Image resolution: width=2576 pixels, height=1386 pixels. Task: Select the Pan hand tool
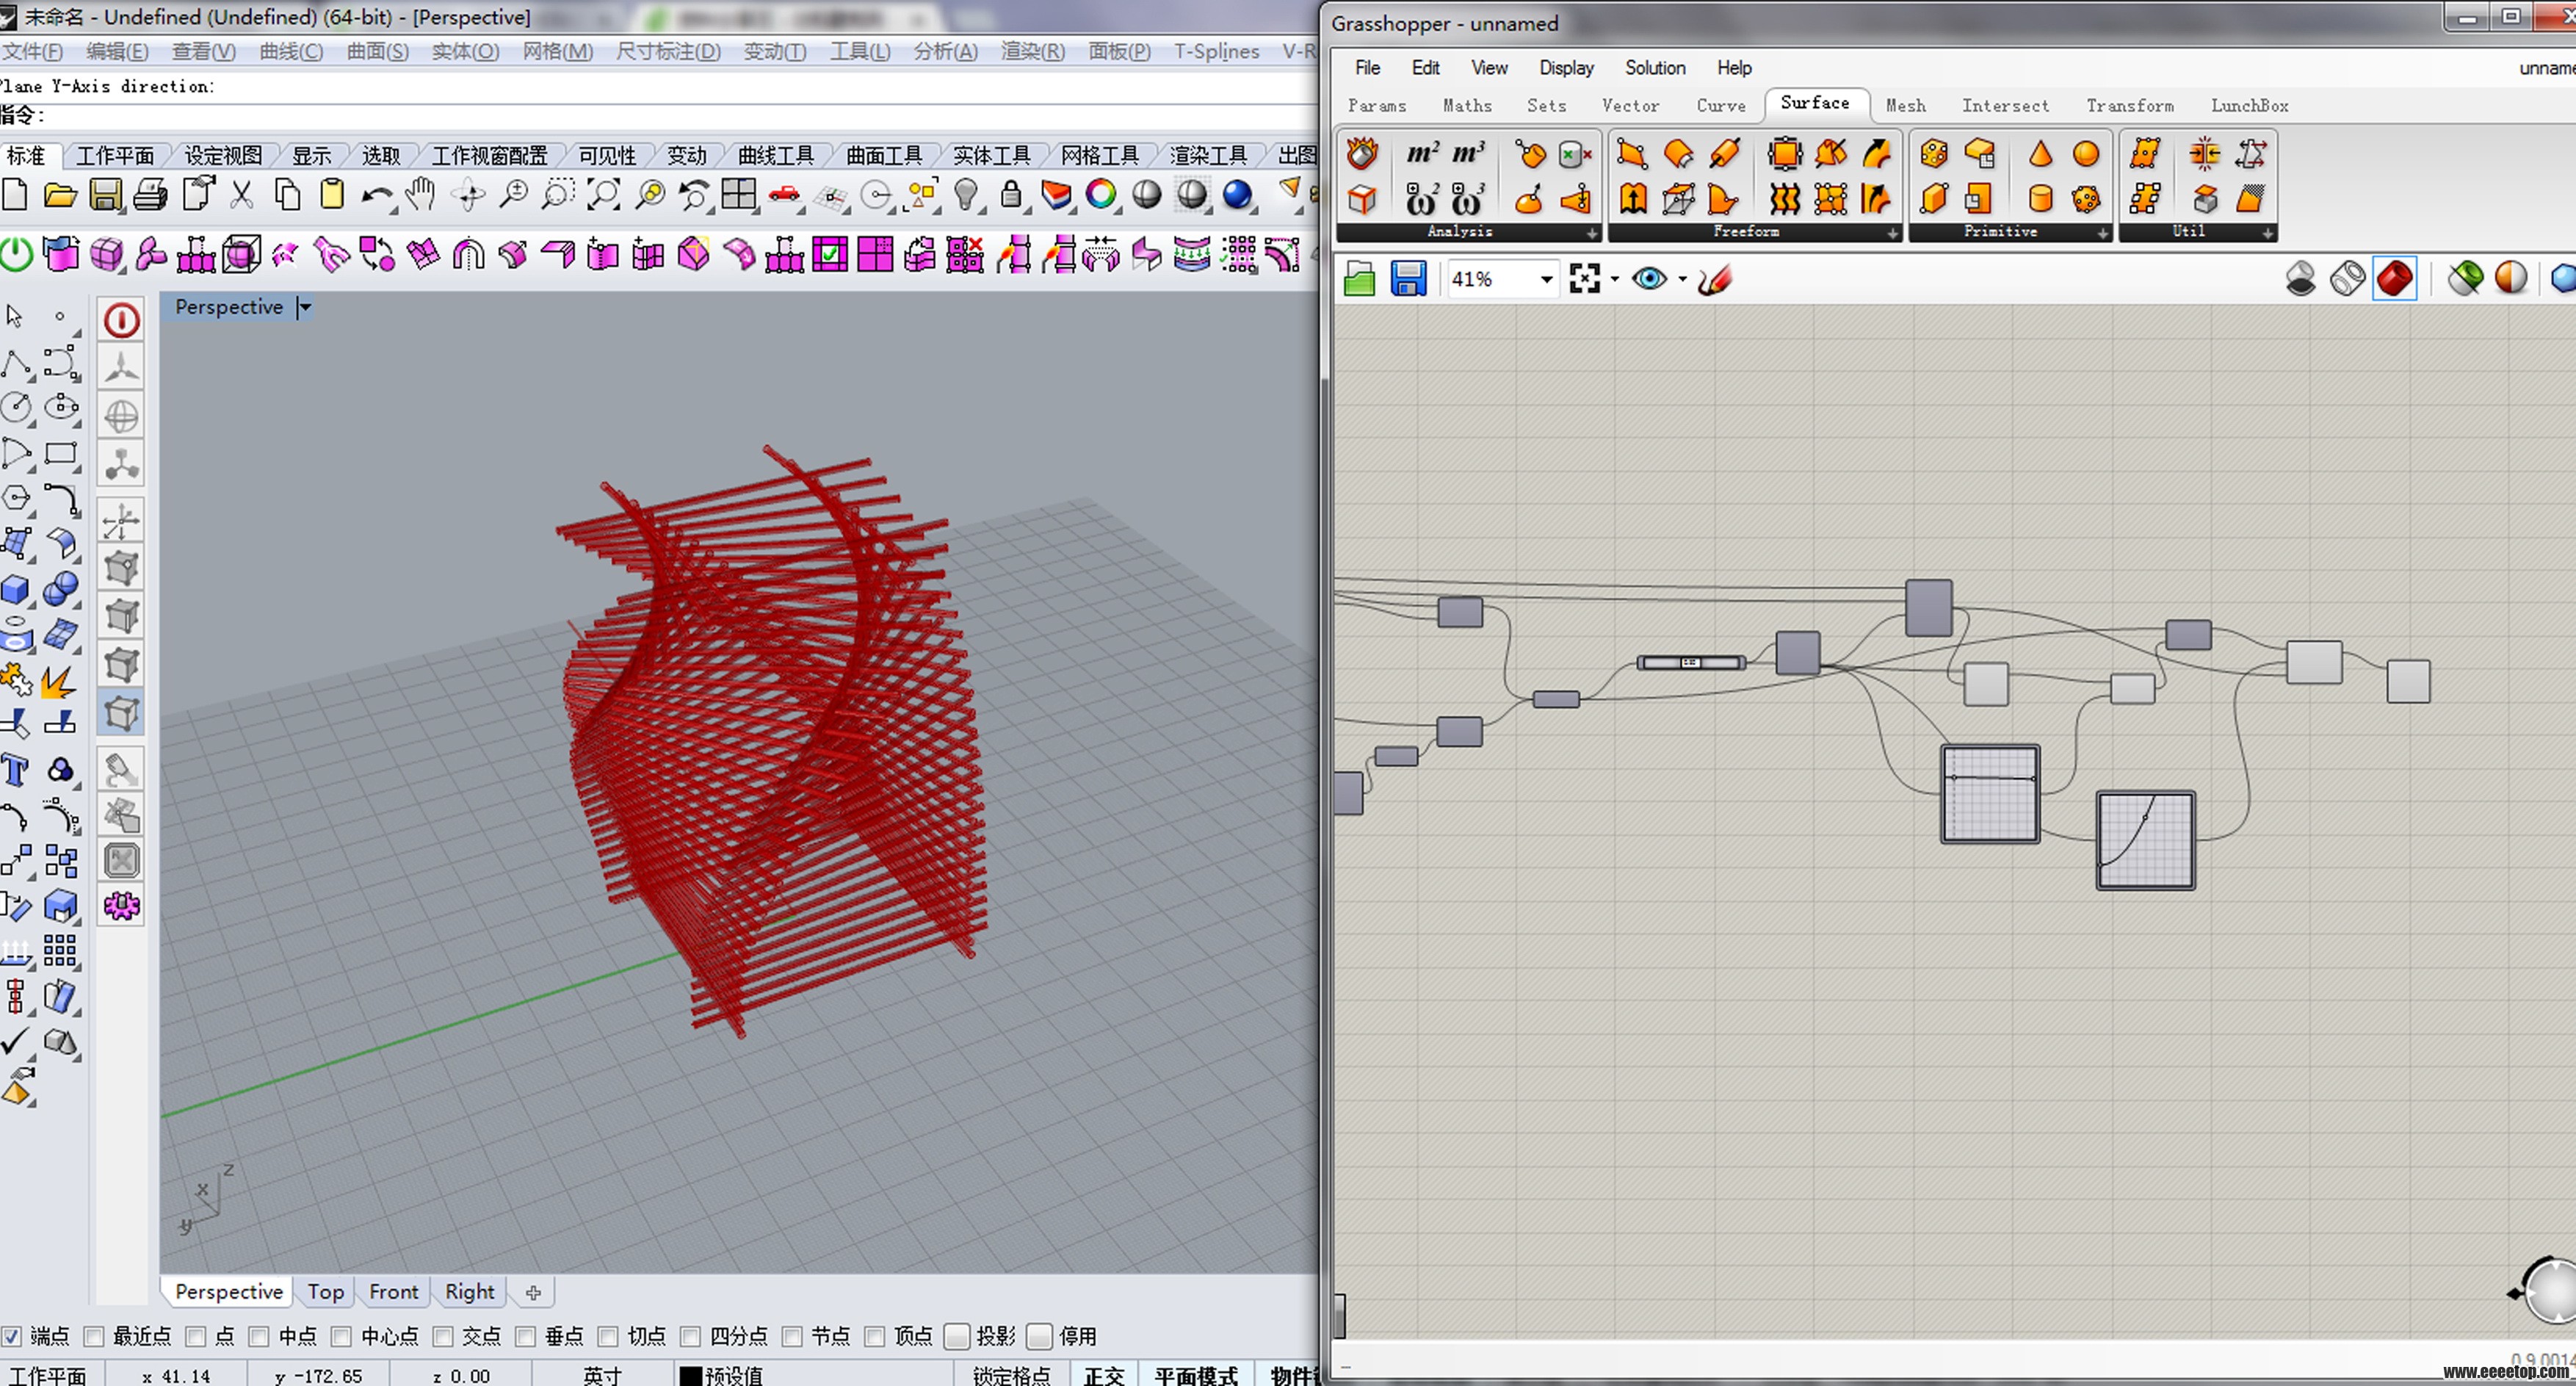click(421, 194)
